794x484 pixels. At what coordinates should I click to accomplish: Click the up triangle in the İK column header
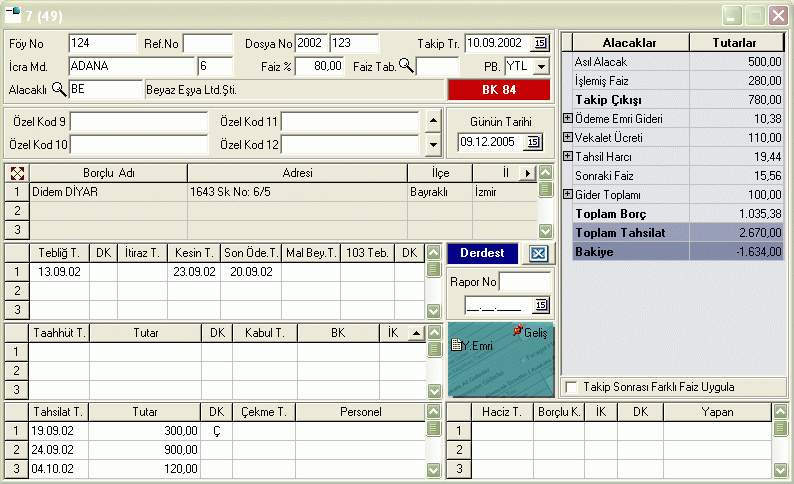click(416, 333)
